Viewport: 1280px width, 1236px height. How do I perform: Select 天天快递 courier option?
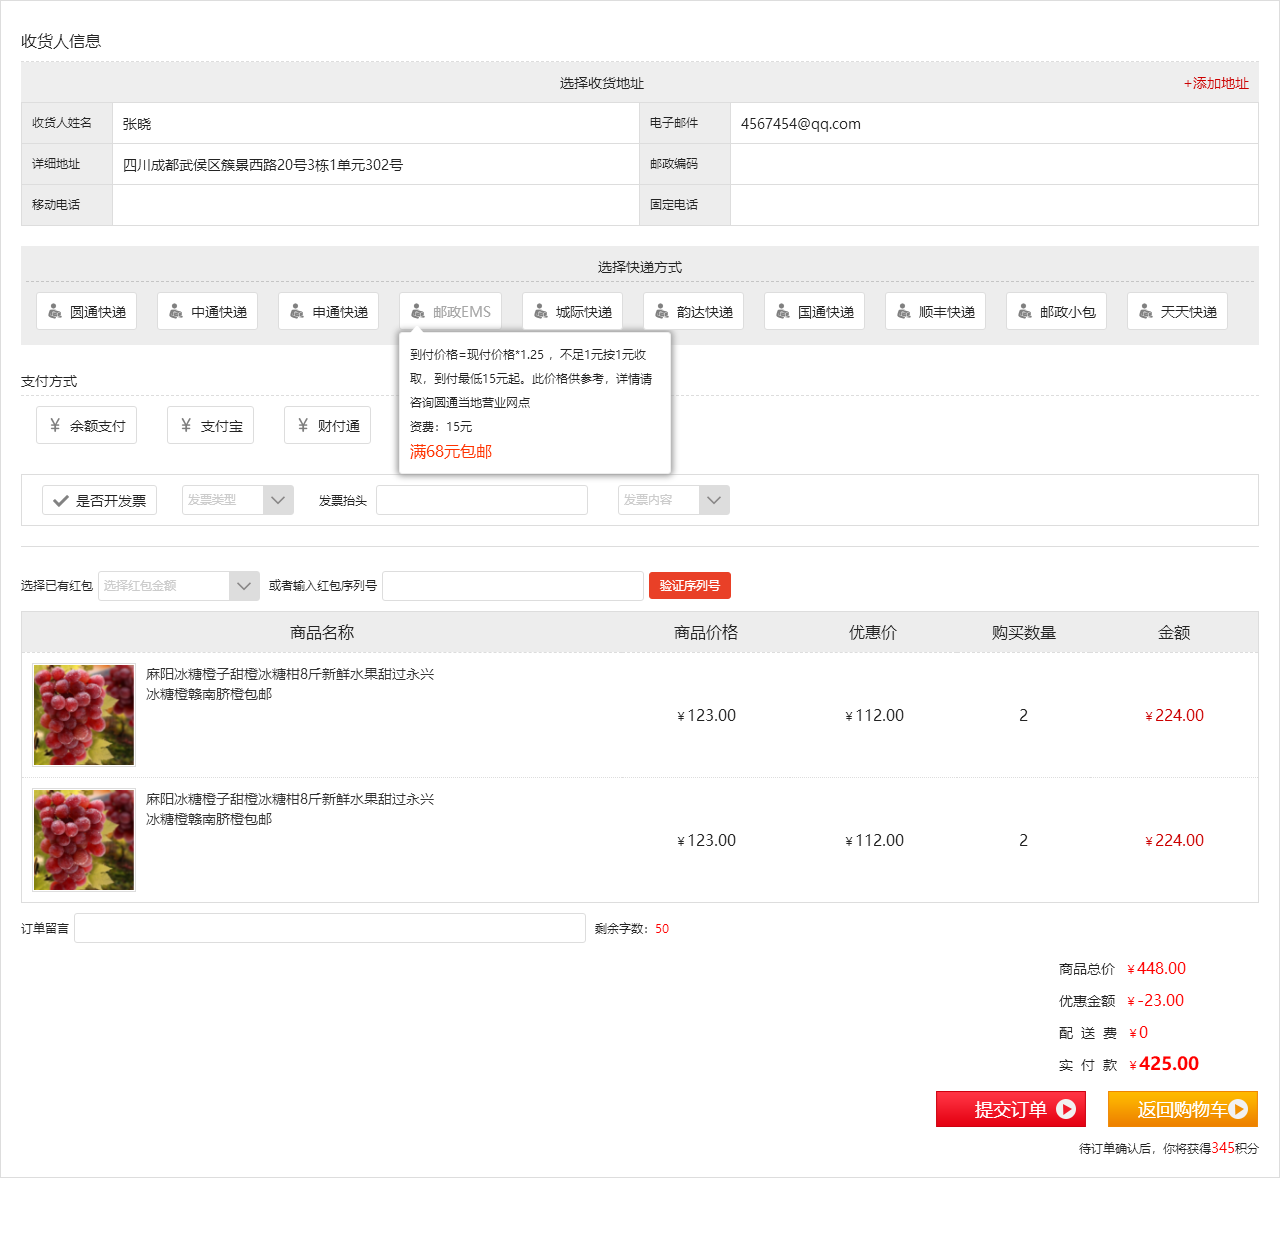pyautogui.click(x=1177, y=312)
